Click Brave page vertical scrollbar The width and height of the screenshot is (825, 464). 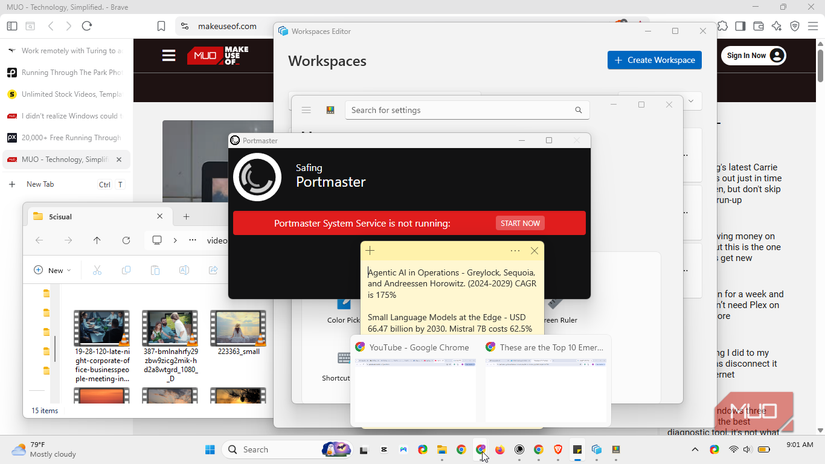(820, 65)
